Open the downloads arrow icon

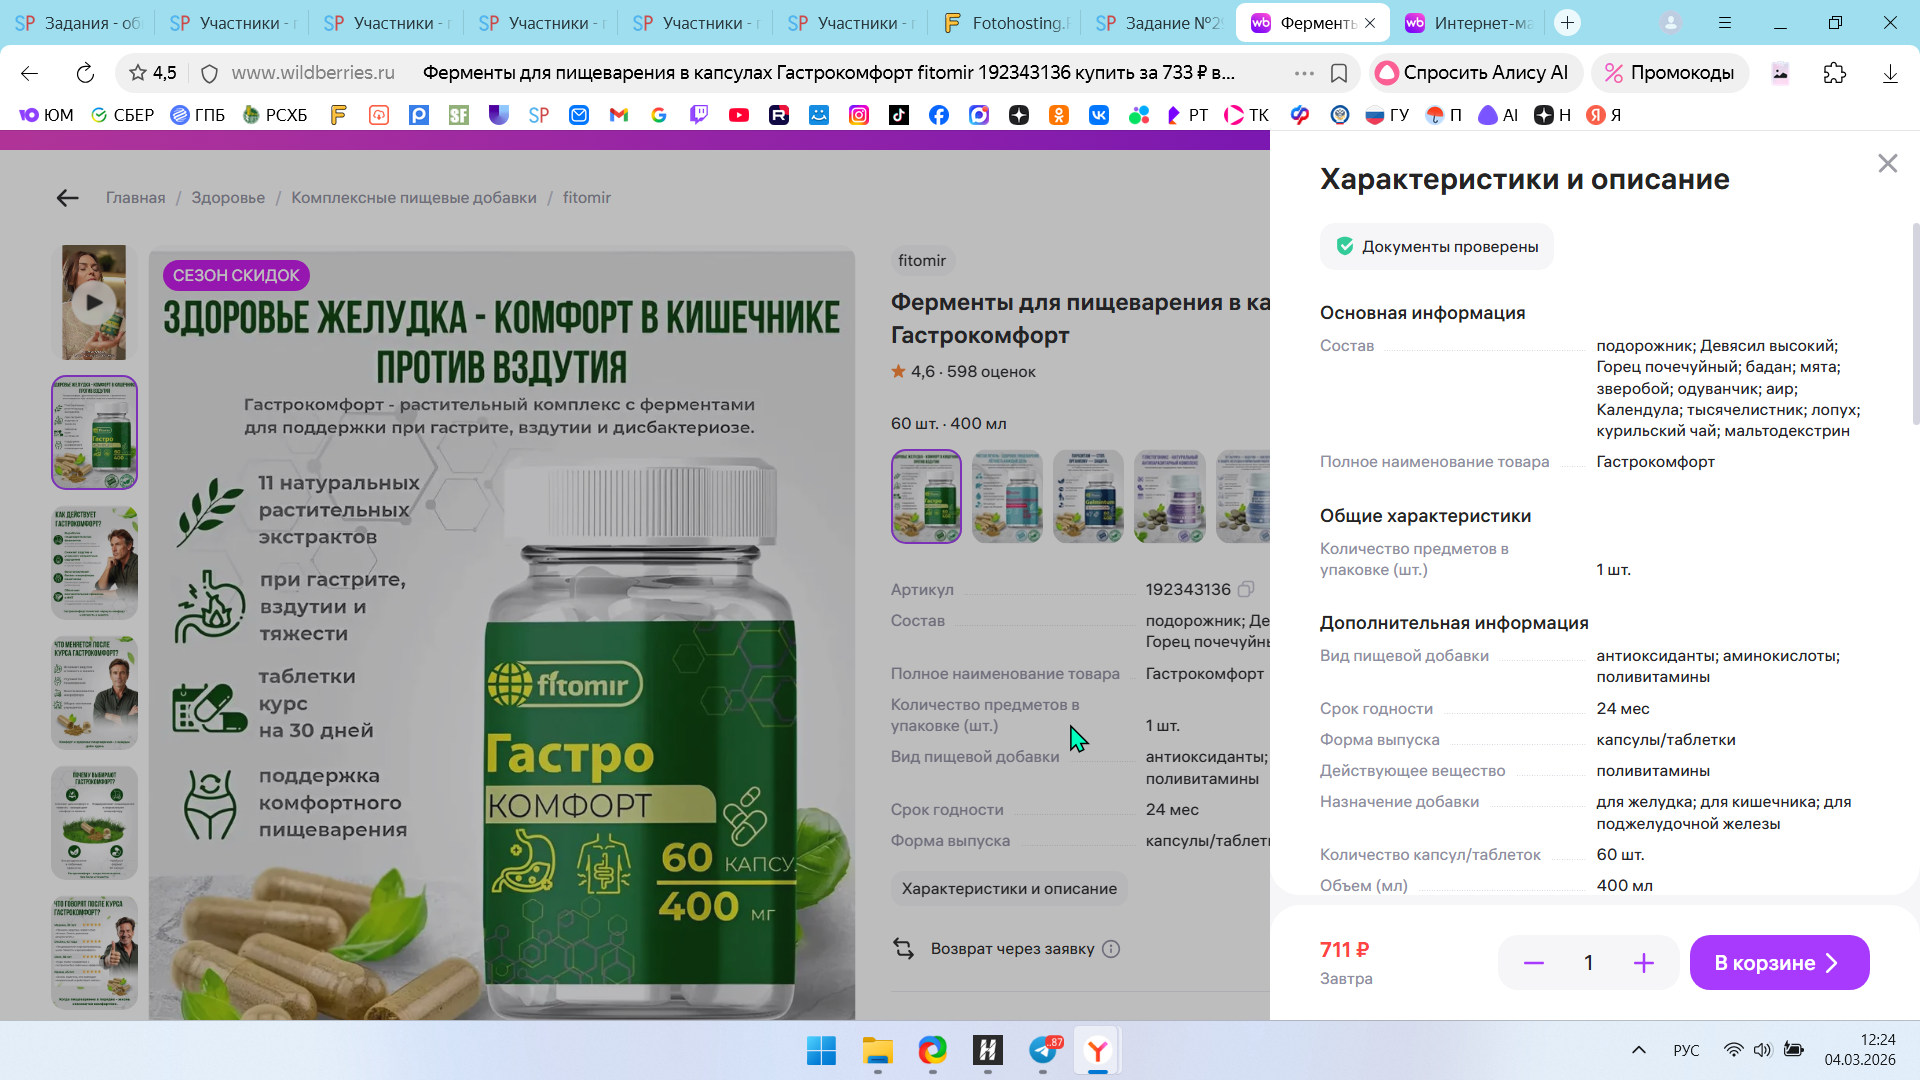tap(1889, 73)
